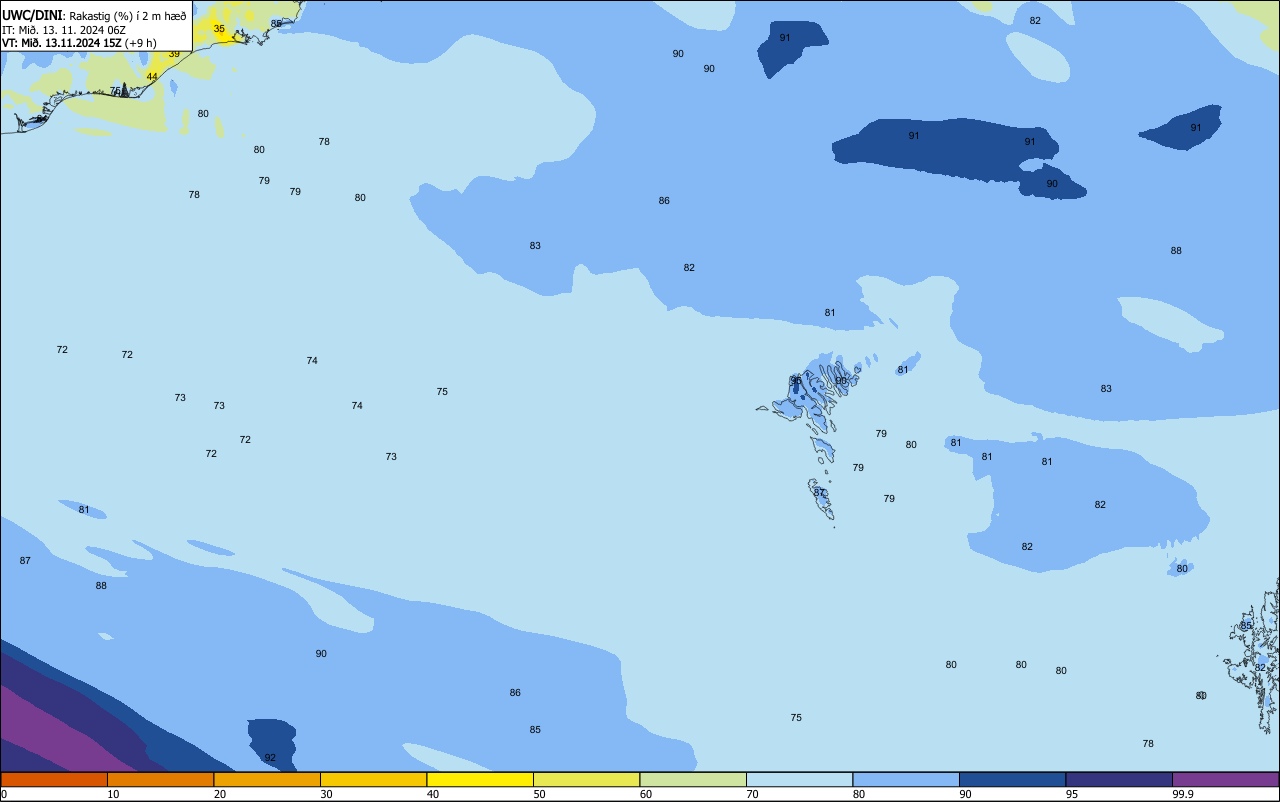Image resolution: width=1280 pixels, height=802 pixels.
Task: Click the 'IT: Mið. 13. 11. 2024 06Z' line
Action: 64,30
